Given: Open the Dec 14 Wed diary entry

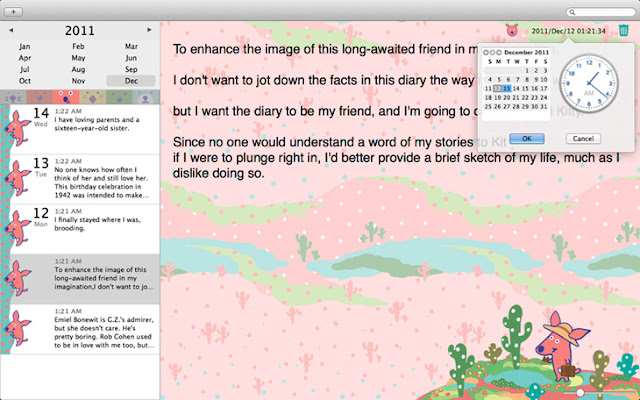Looking at the screenshot, I should tap(80, 129).
